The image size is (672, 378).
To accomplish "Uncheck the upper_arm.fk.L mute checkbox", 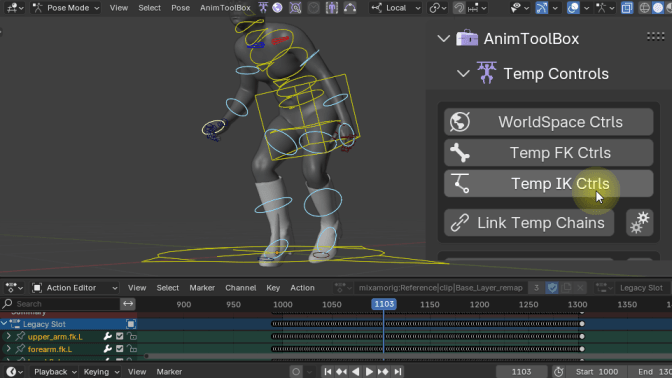I will click(120, 336).
